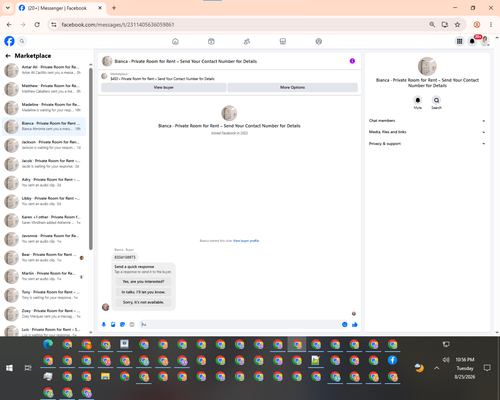
Task: Open the Javonnie conversation
Action: click(45, 239)
